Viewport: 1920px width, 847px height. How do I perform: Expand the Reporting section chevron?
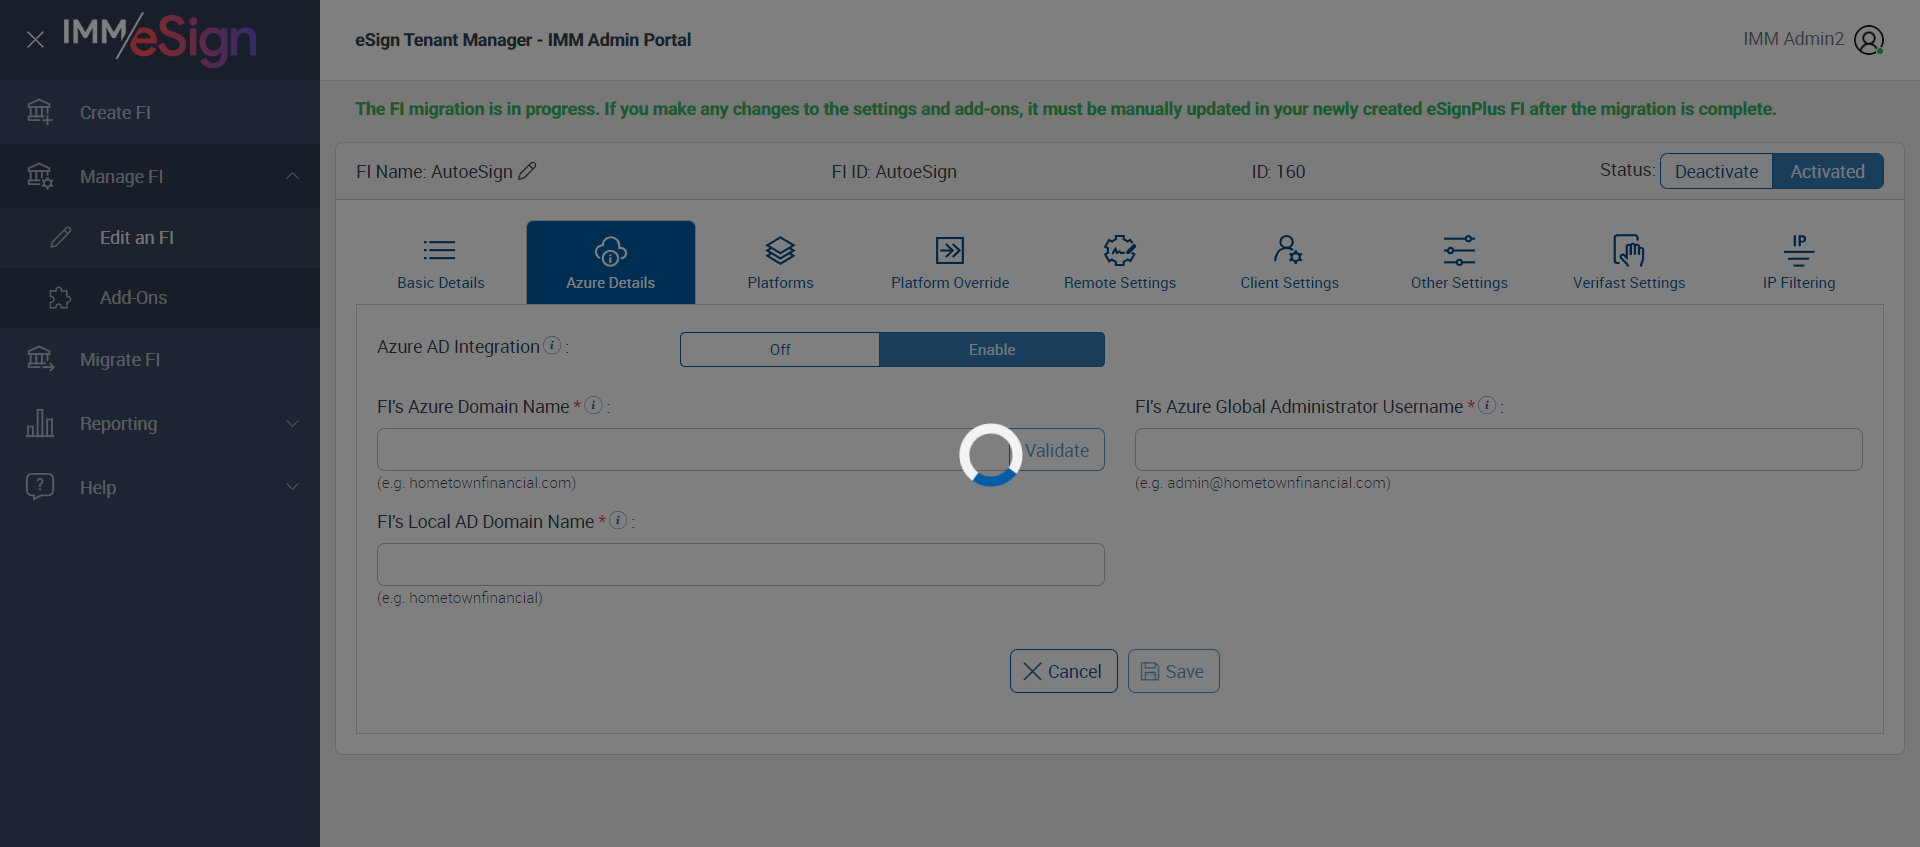pyautogui.click(x=292, y=424)
